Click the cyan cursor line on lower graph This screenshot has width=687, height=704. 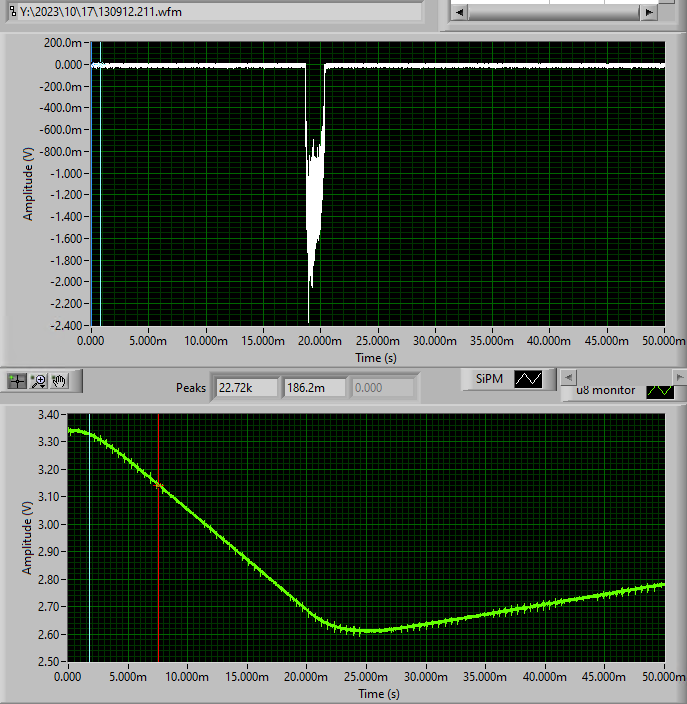tap(89, 539)
